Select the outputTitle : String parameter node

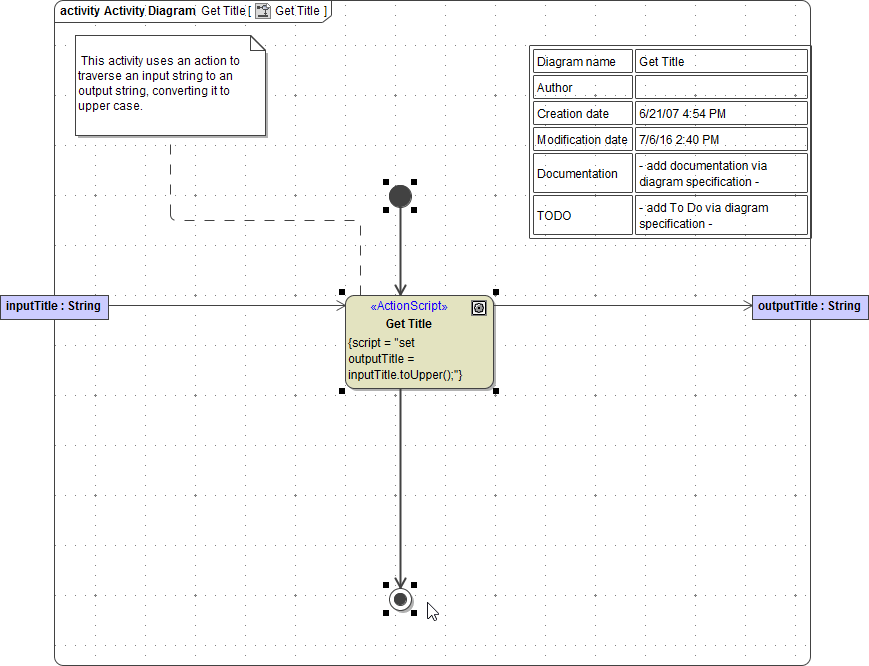(810, 306)
